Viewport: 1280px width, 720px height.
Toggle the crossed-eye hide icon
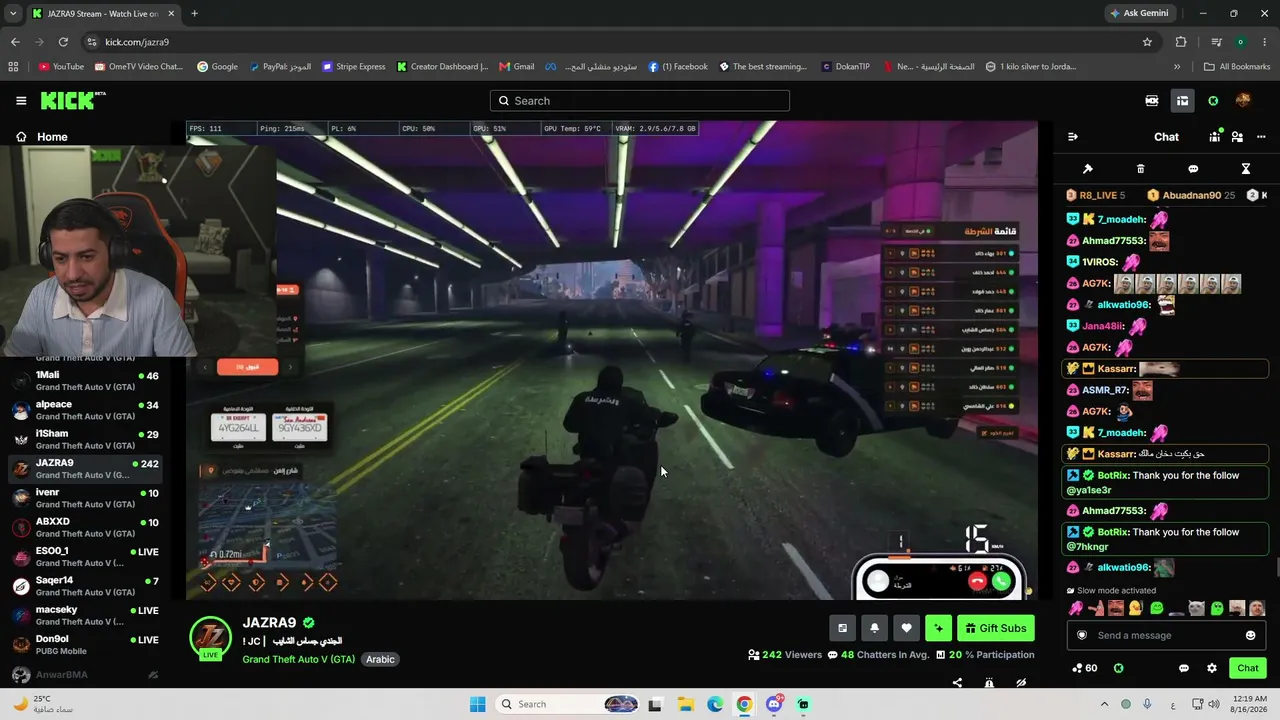tap(1021, 683)
